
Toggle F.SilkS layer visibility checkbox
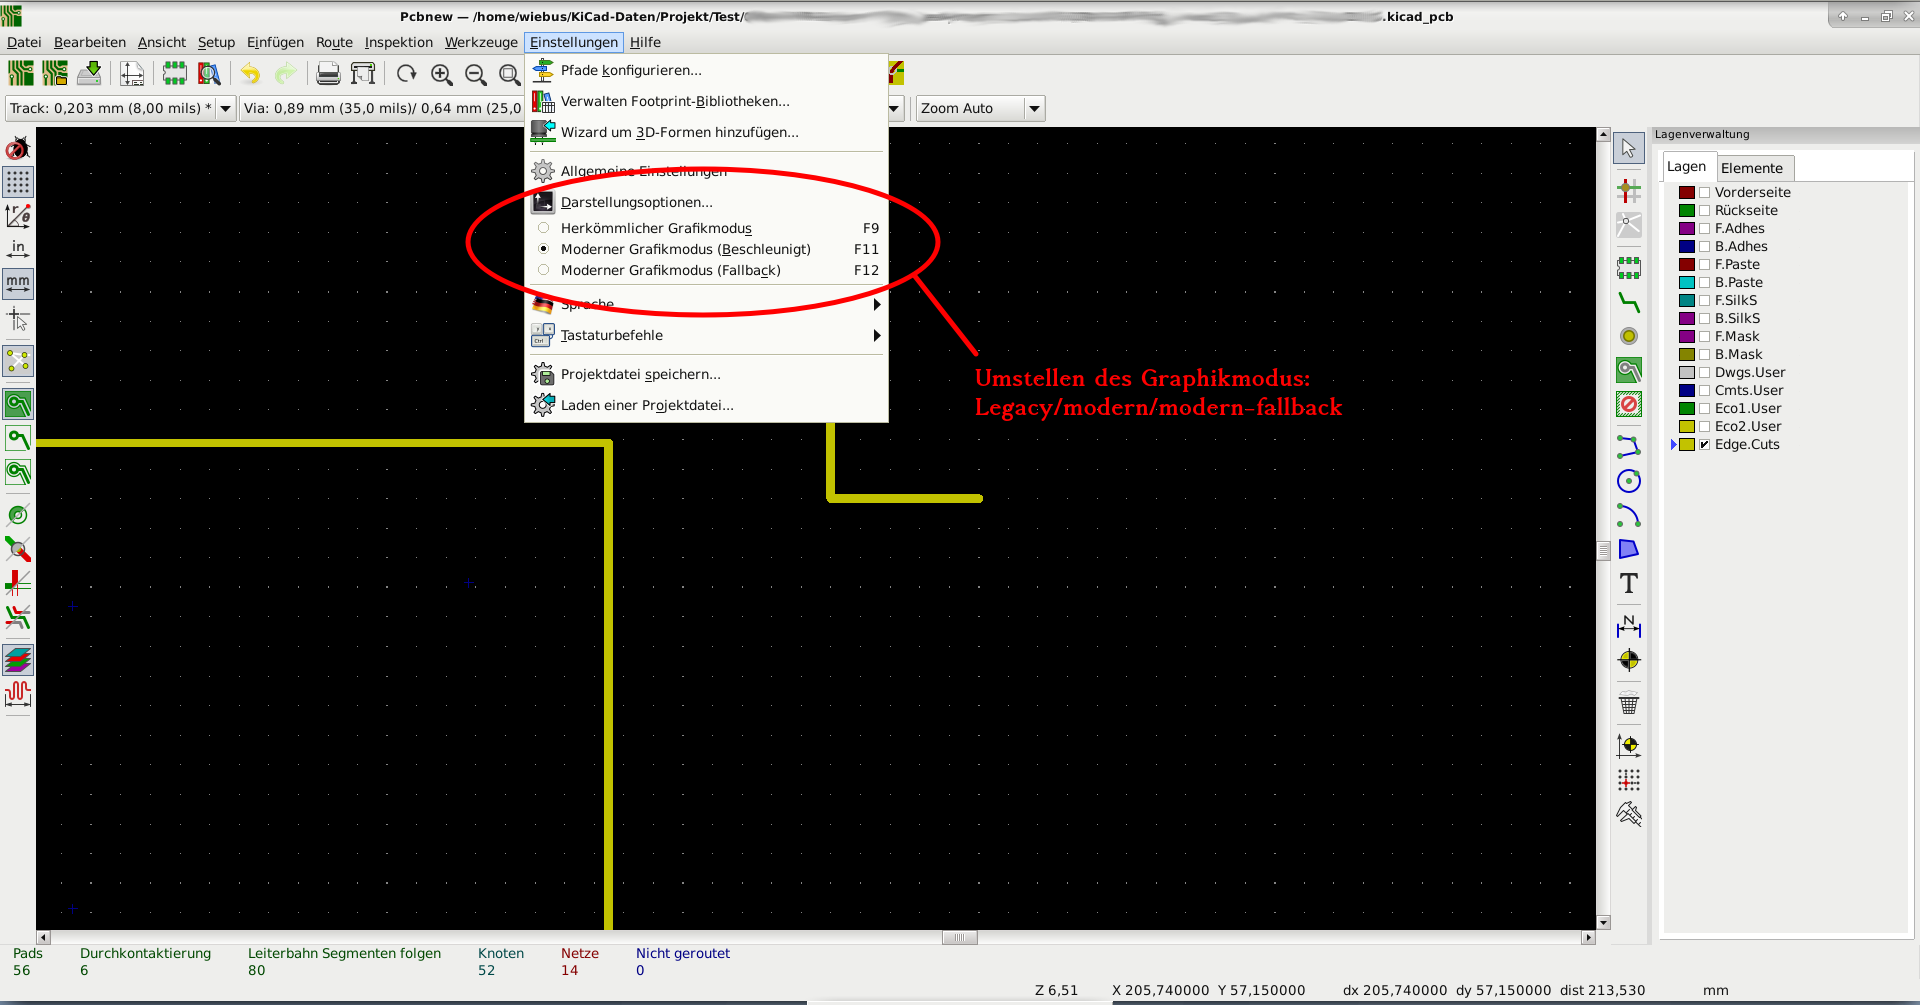1704,300
